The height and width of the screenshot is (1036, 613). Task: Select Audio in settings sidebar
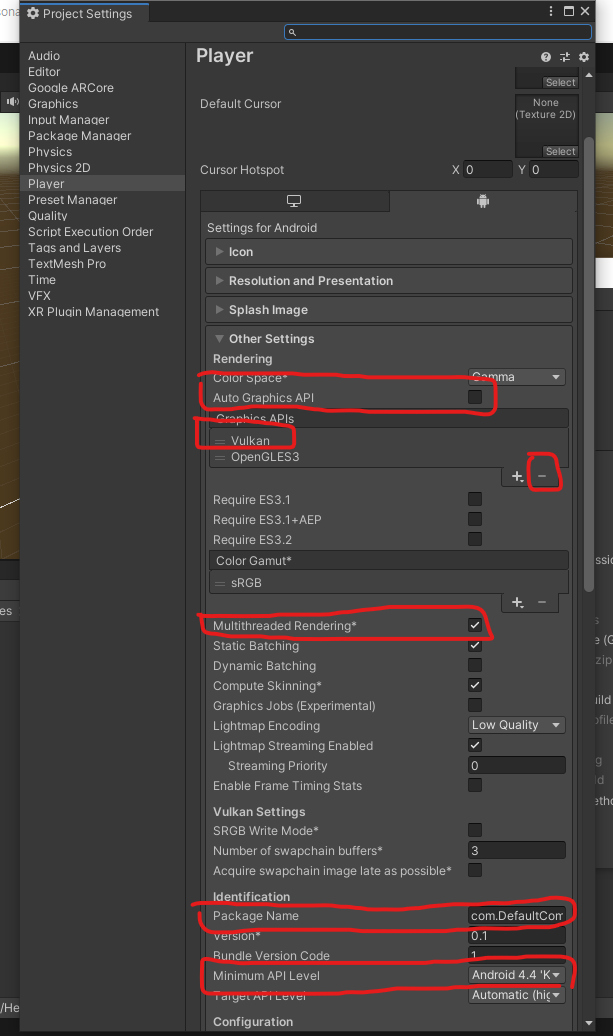coord(44,56)
